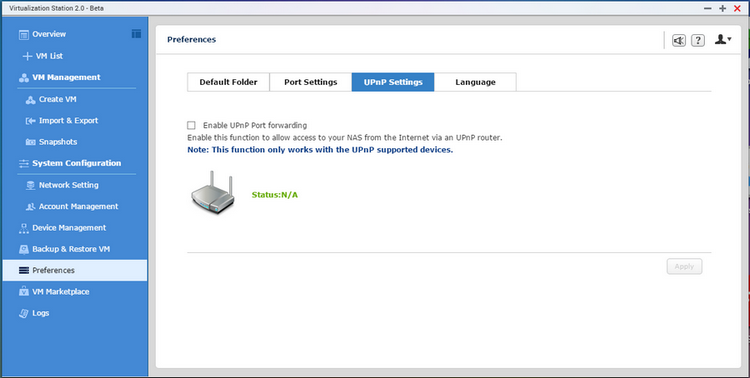Click the Snapshots camera icon
This screenshot has width=750, height=378.
coord(30,142)
